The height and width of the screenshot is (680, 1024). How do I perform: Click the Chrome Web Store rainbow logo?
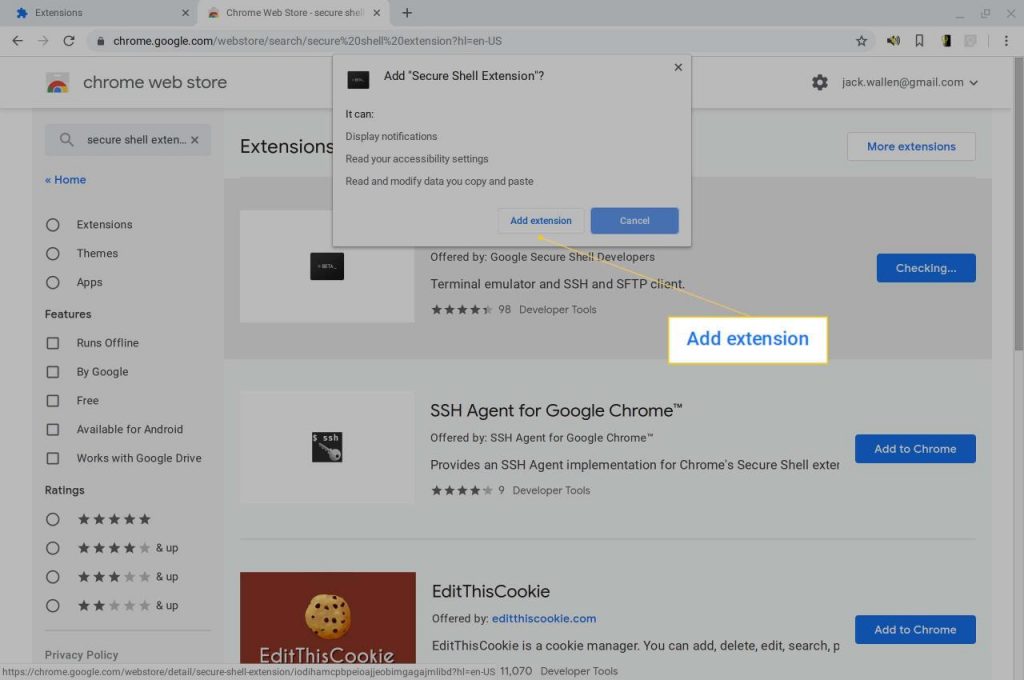point(57,83)
